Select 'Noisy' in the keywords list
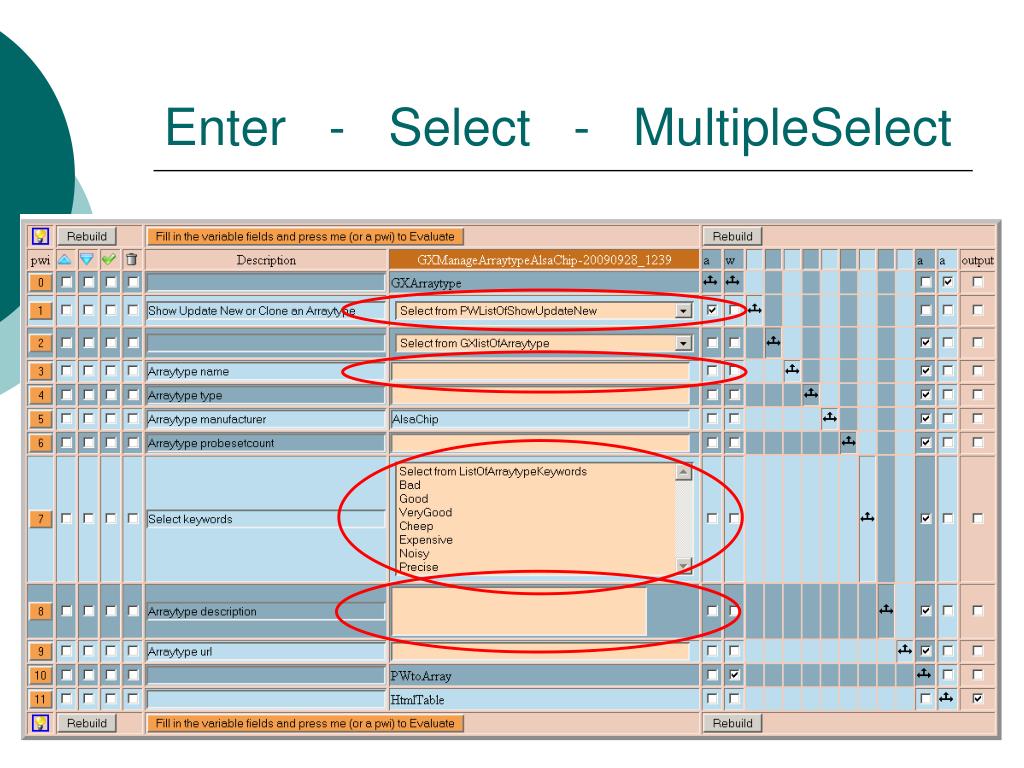This screenshot has width=1024, height=768. tap(414, 554)
